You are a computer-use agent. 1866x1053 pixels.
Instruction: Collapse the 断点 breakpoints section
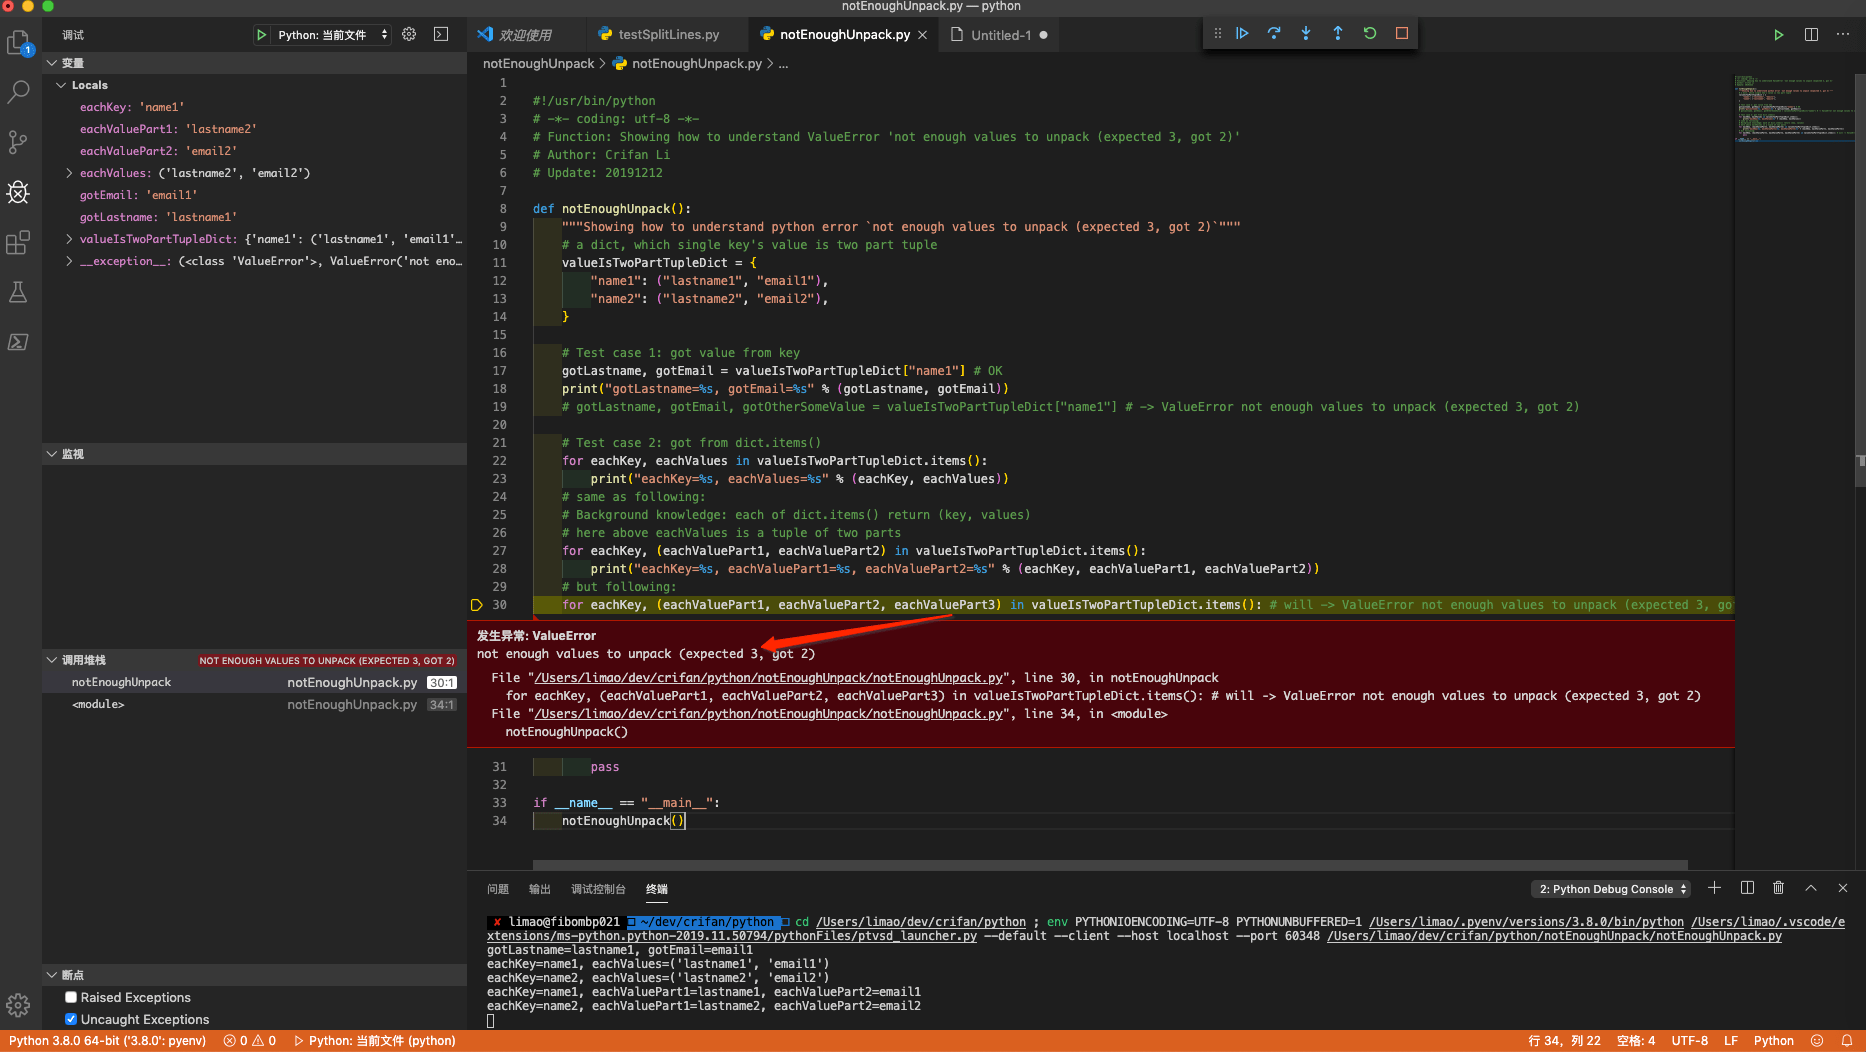[52, 975]
